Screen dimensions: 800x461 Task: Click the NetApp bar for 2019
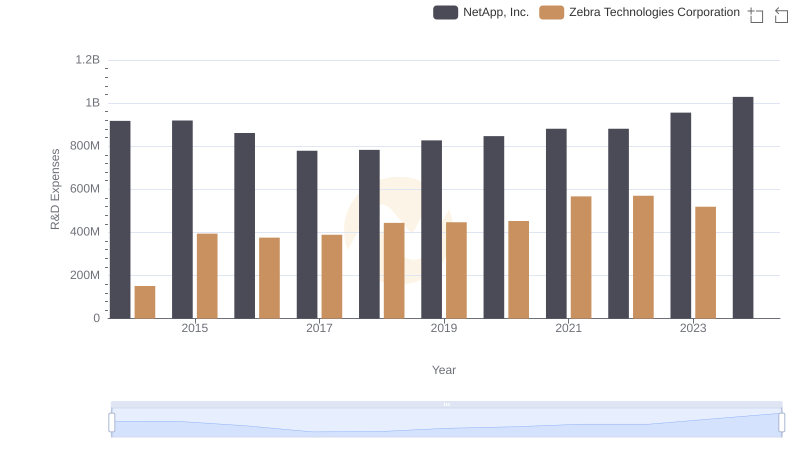pyautogui.click(x=431, y=229)
